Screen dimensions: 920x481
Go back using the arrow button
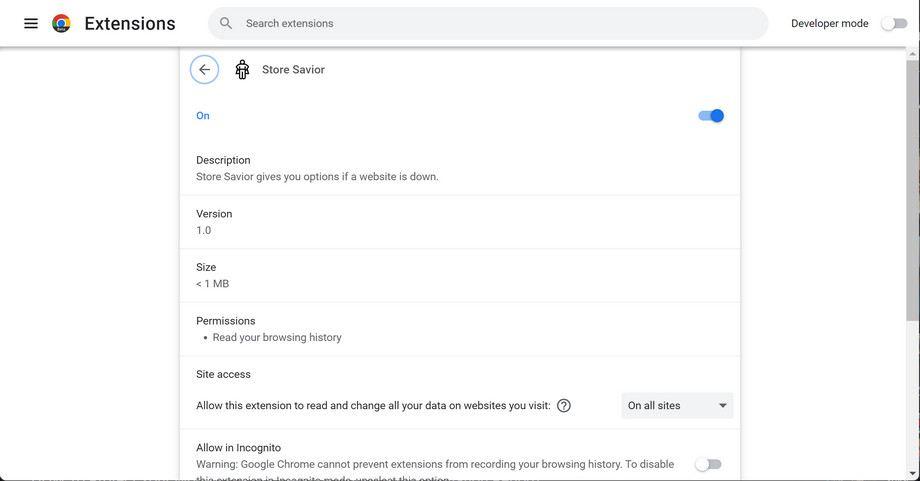204,69
